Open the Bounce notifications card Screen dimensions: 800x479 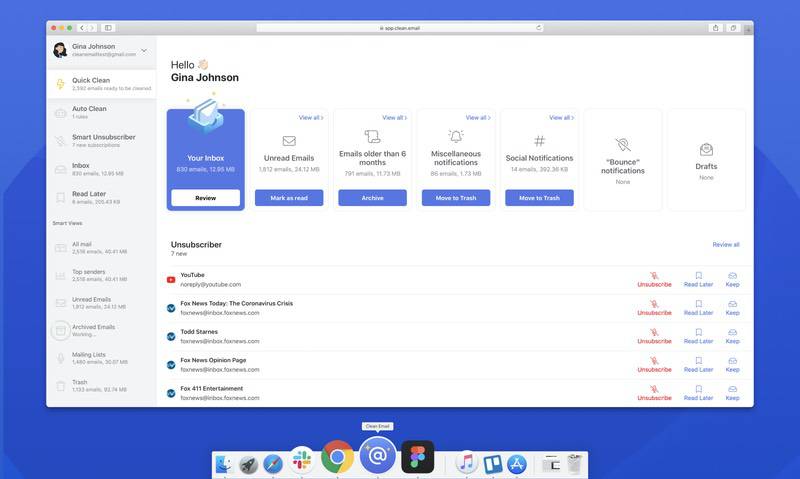[622, 160]
